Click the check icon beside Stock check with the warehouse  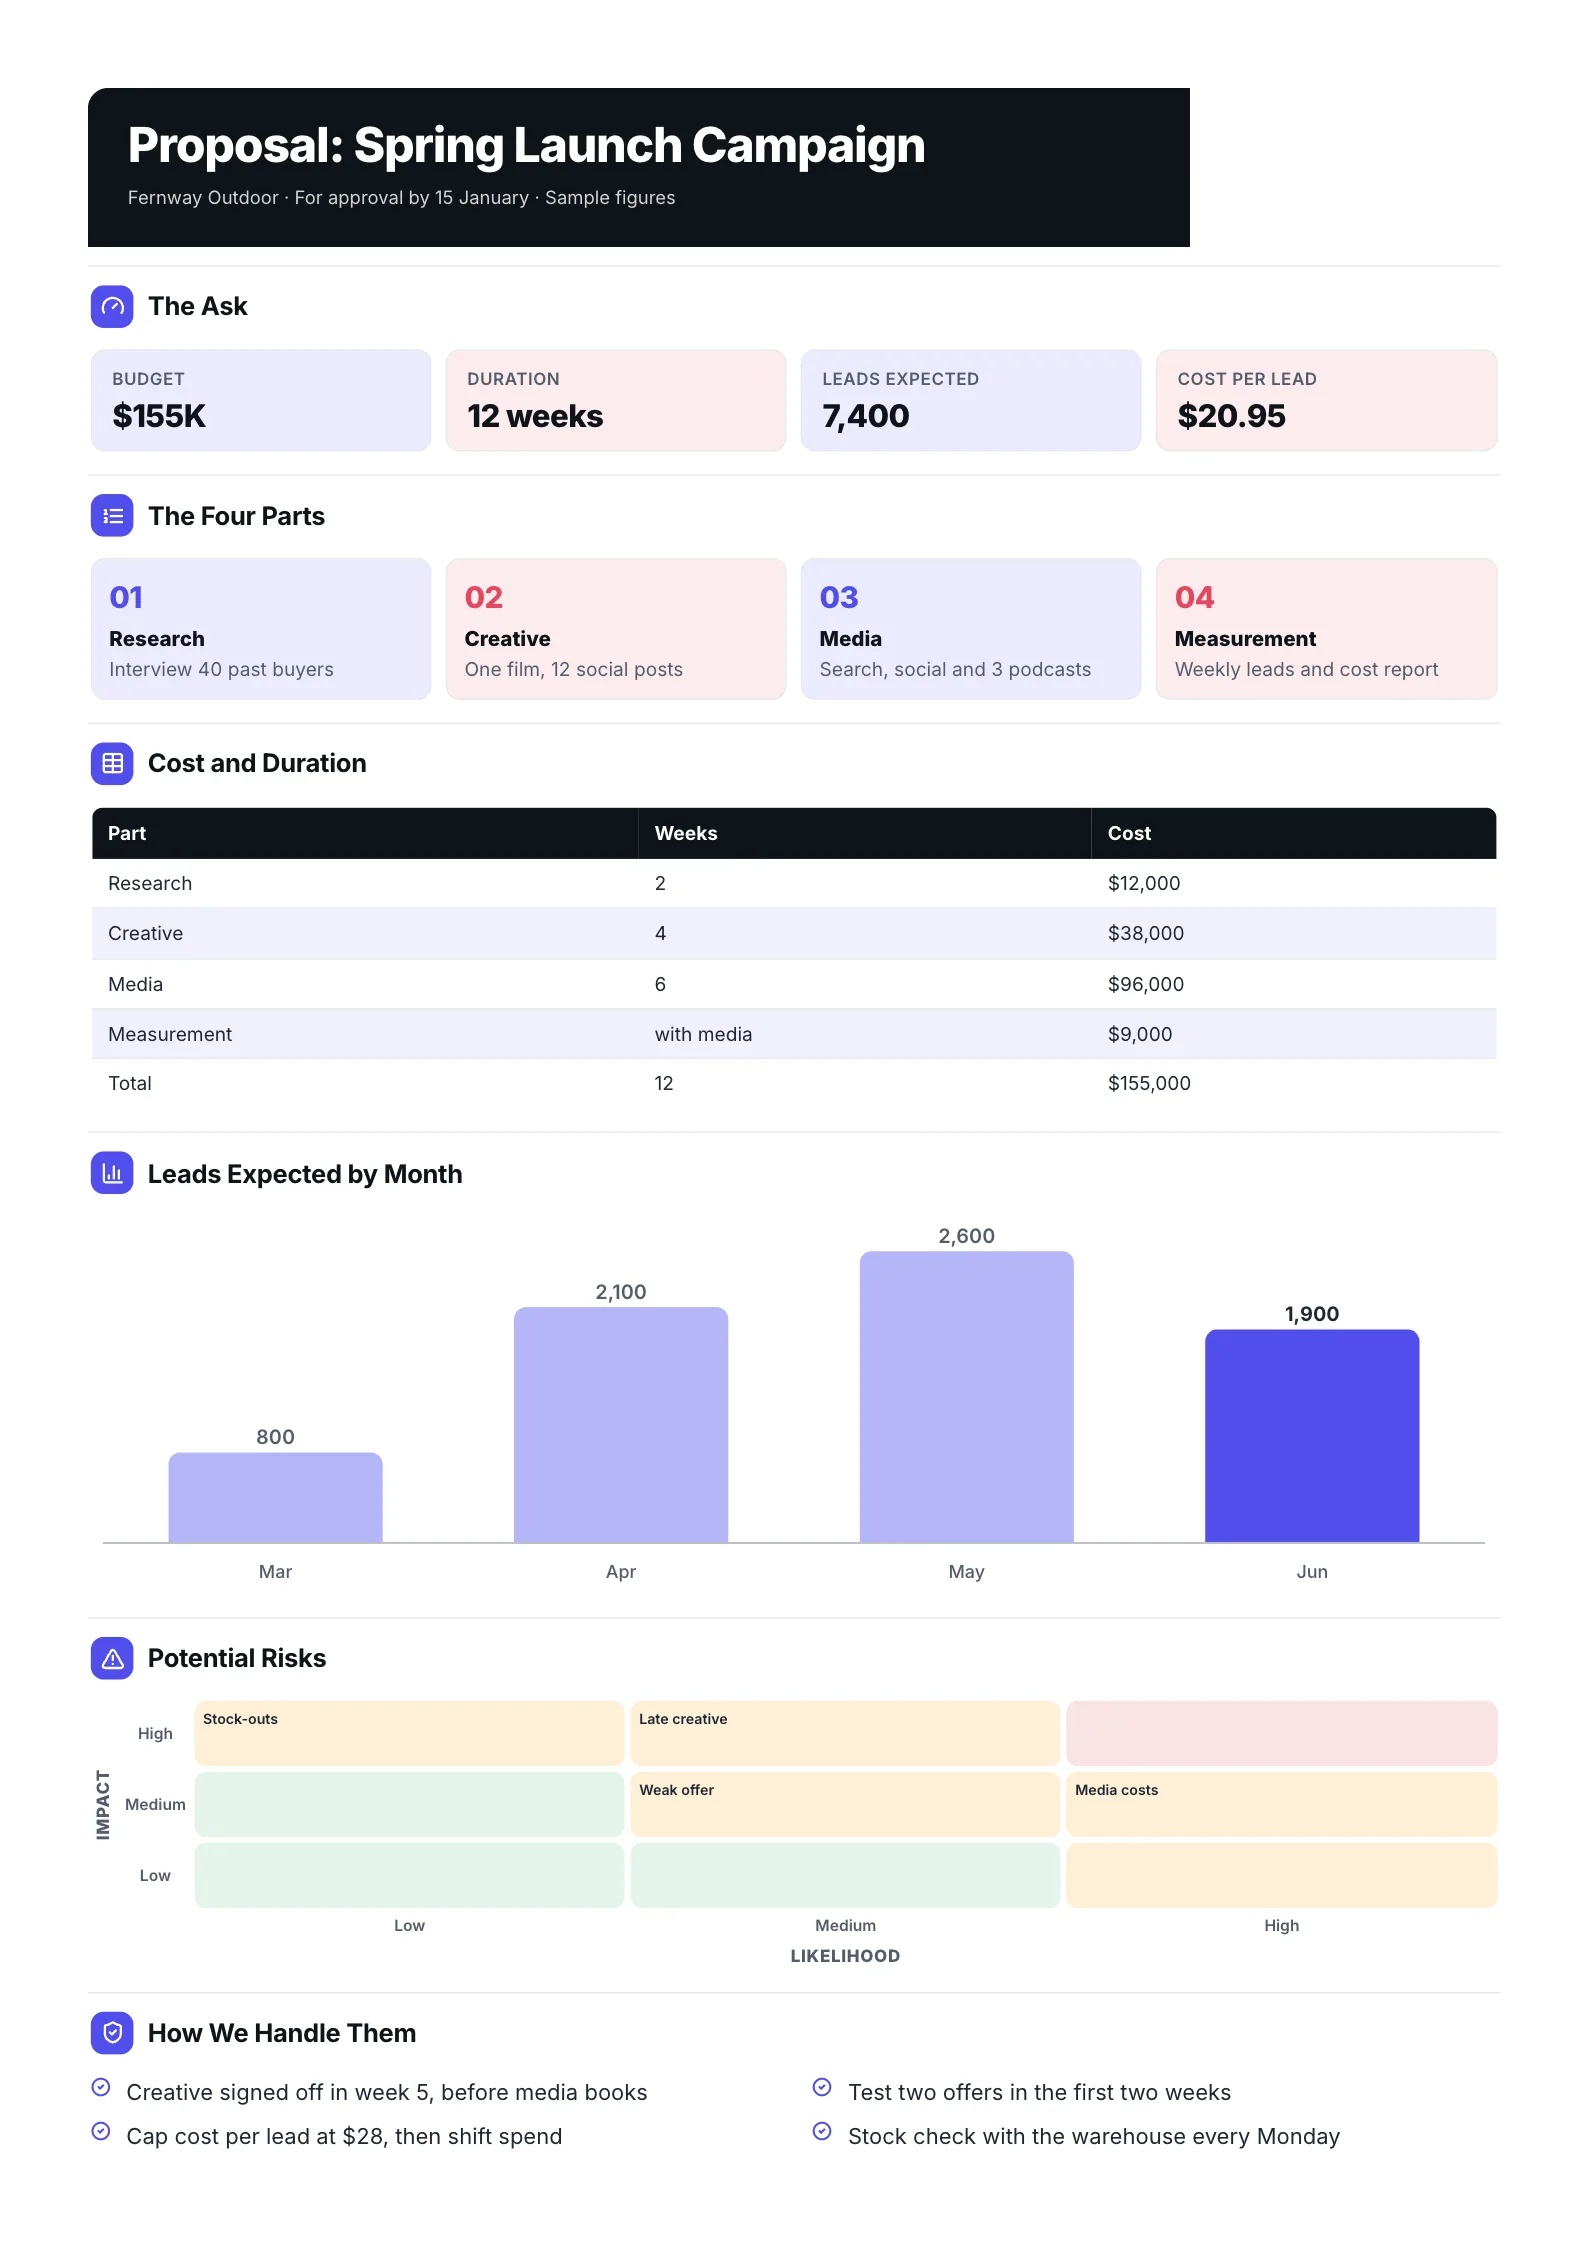pyautogui.click(x=822, y=2131)
